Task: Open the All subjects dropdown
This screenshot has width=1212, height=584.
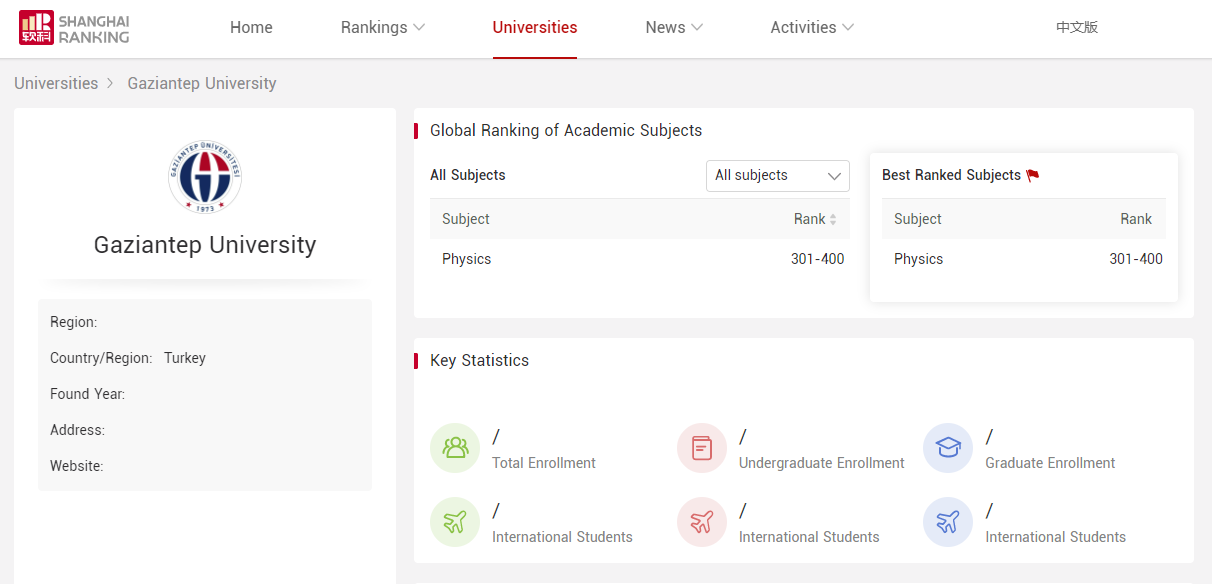Action: [777, 175]
